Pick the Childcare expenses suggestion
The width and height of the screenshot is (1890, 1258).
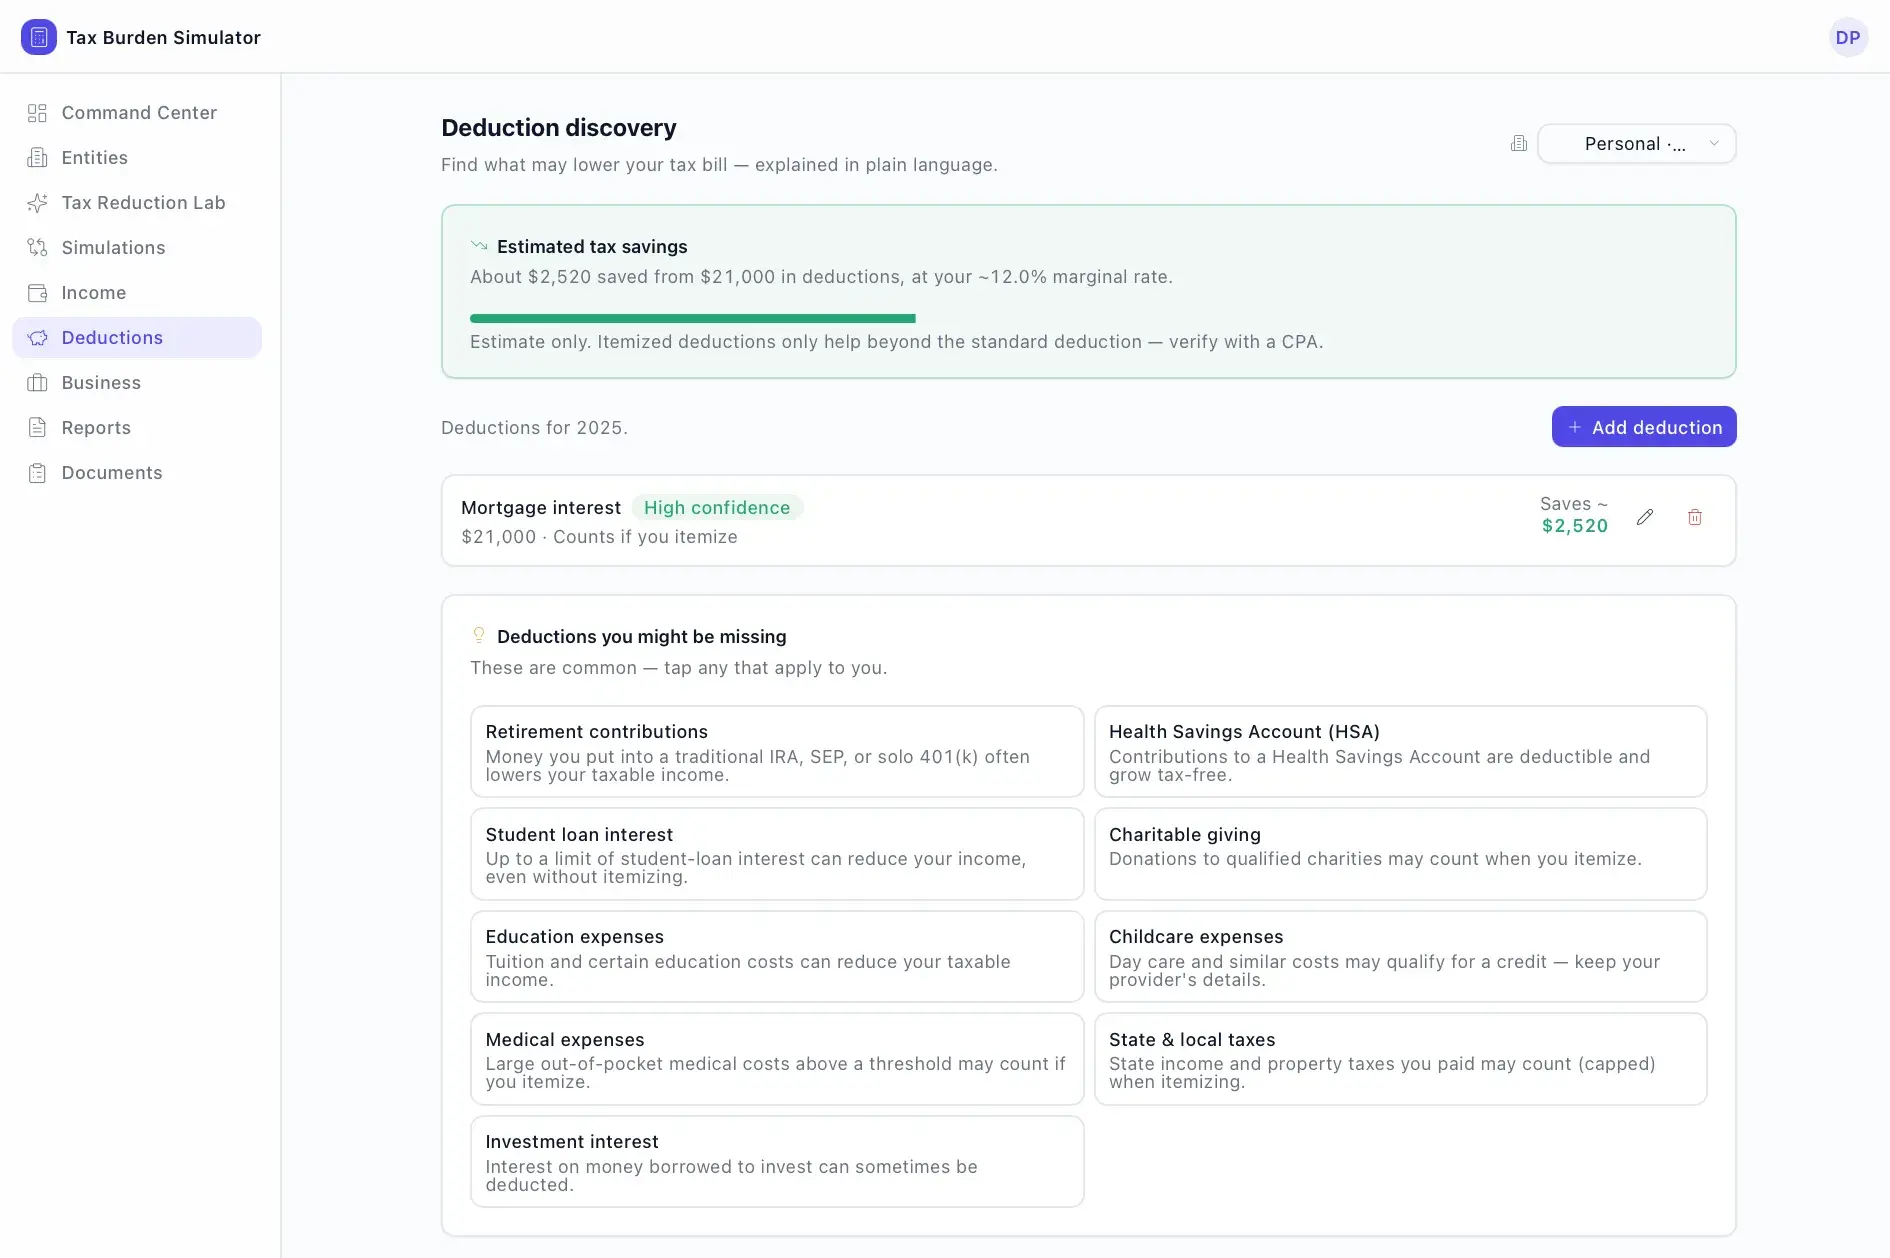click(1400, 957)
